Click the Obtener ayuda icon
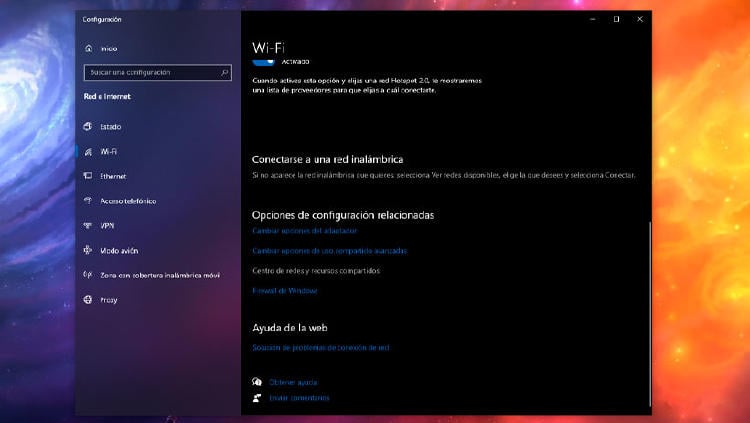The image size is (750, 423). pos(257,382)
